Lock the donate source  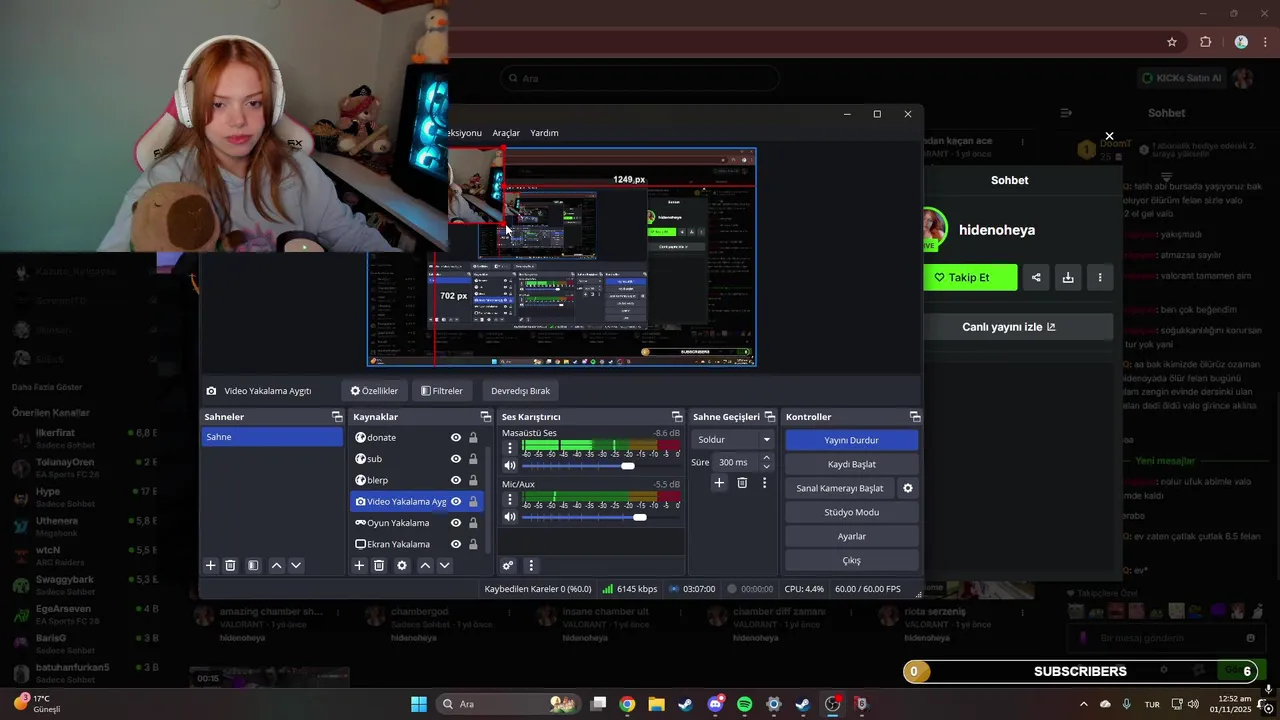tap(473, 437)
